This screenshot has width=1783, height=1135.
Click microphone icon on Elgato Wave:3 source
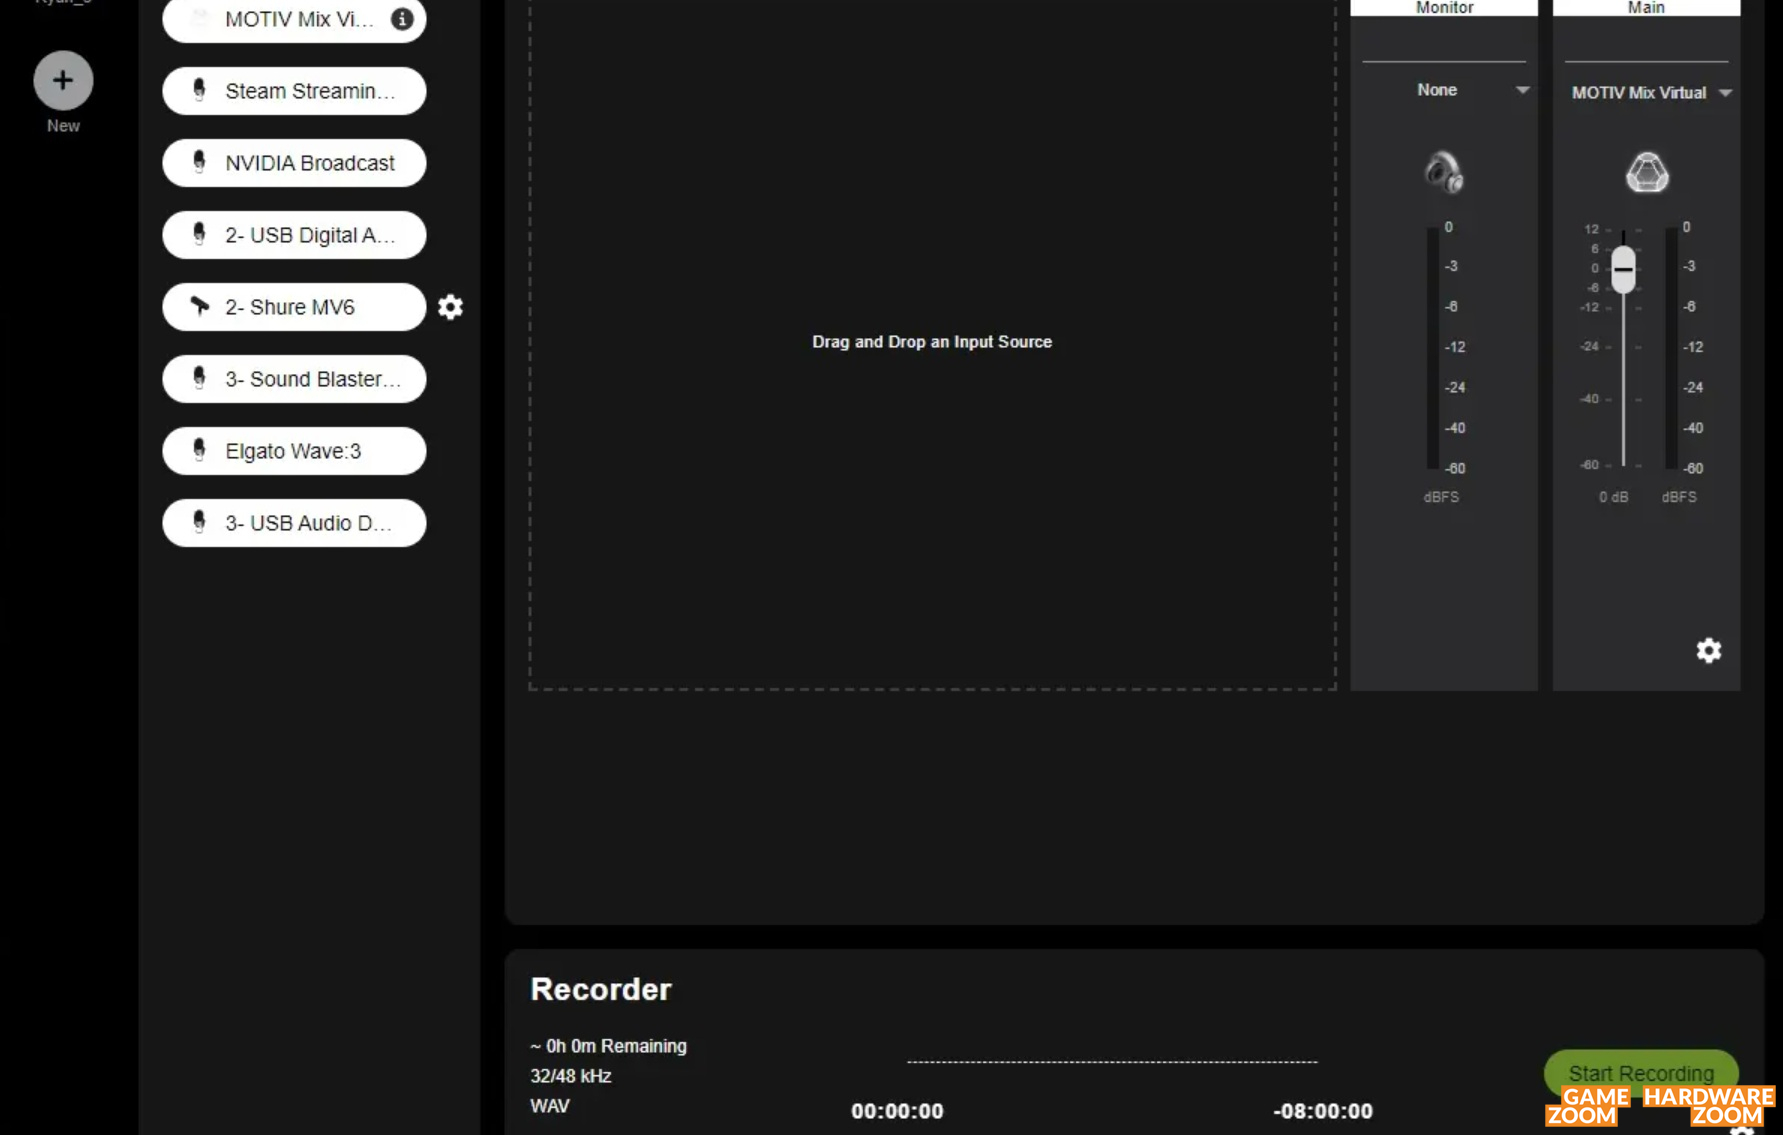click(199, 450)
